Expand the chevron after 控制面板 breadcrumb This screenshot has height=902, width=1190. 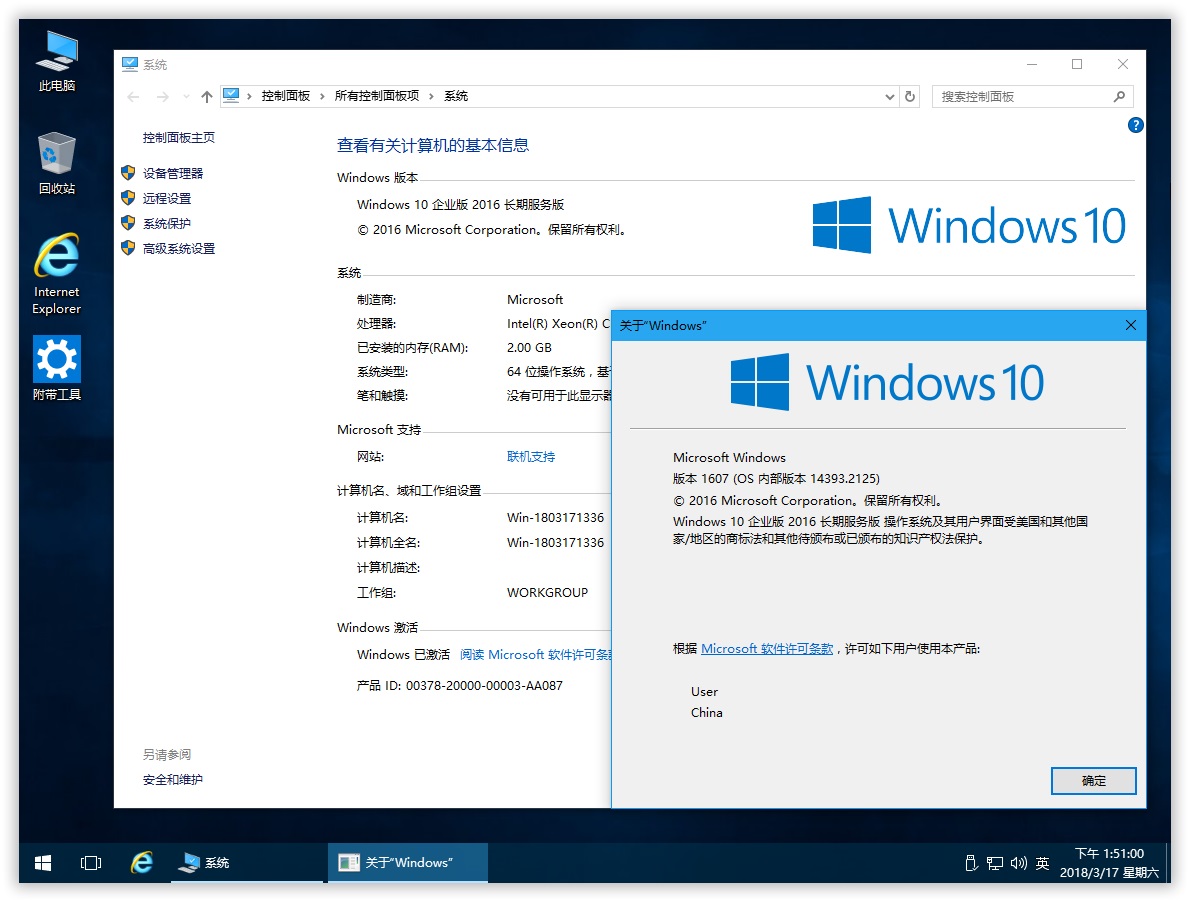323,96
